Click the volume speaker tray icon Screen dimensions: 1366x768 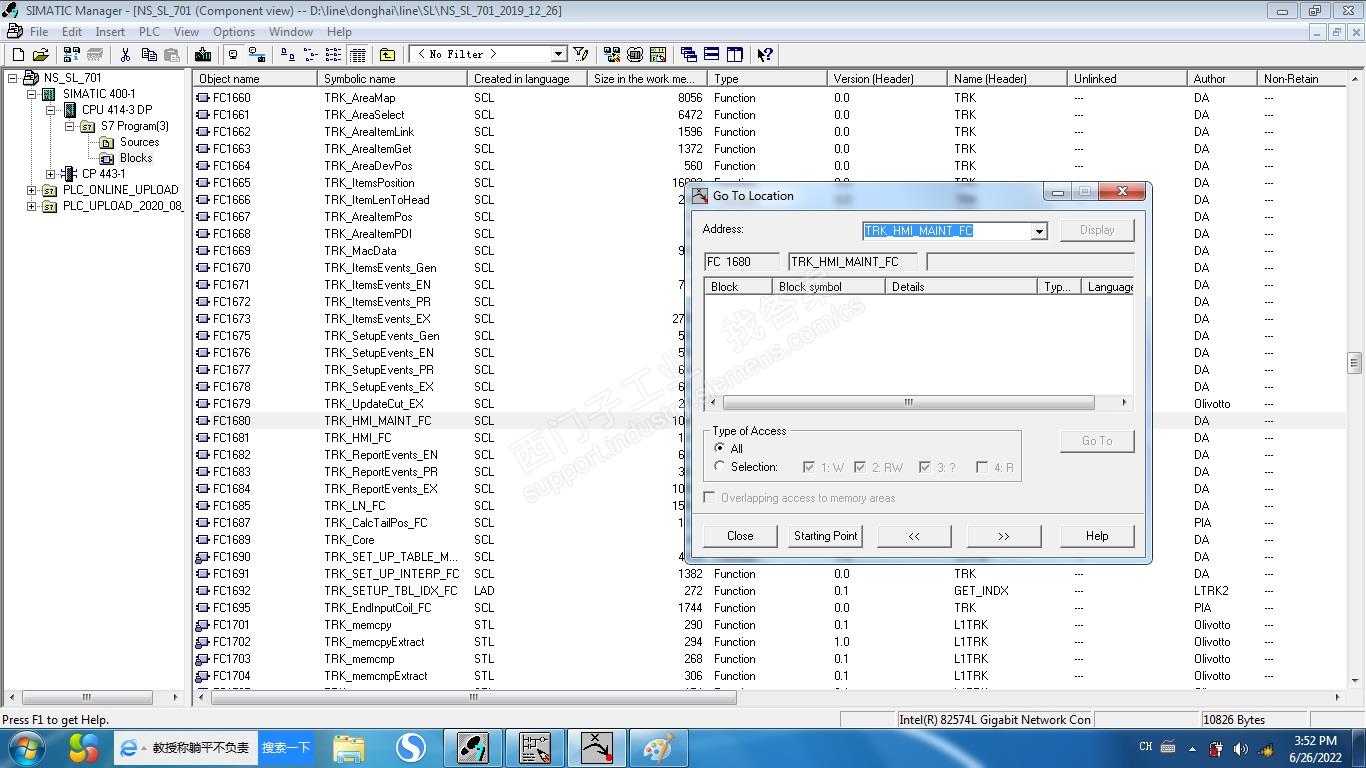point(1241,748)
